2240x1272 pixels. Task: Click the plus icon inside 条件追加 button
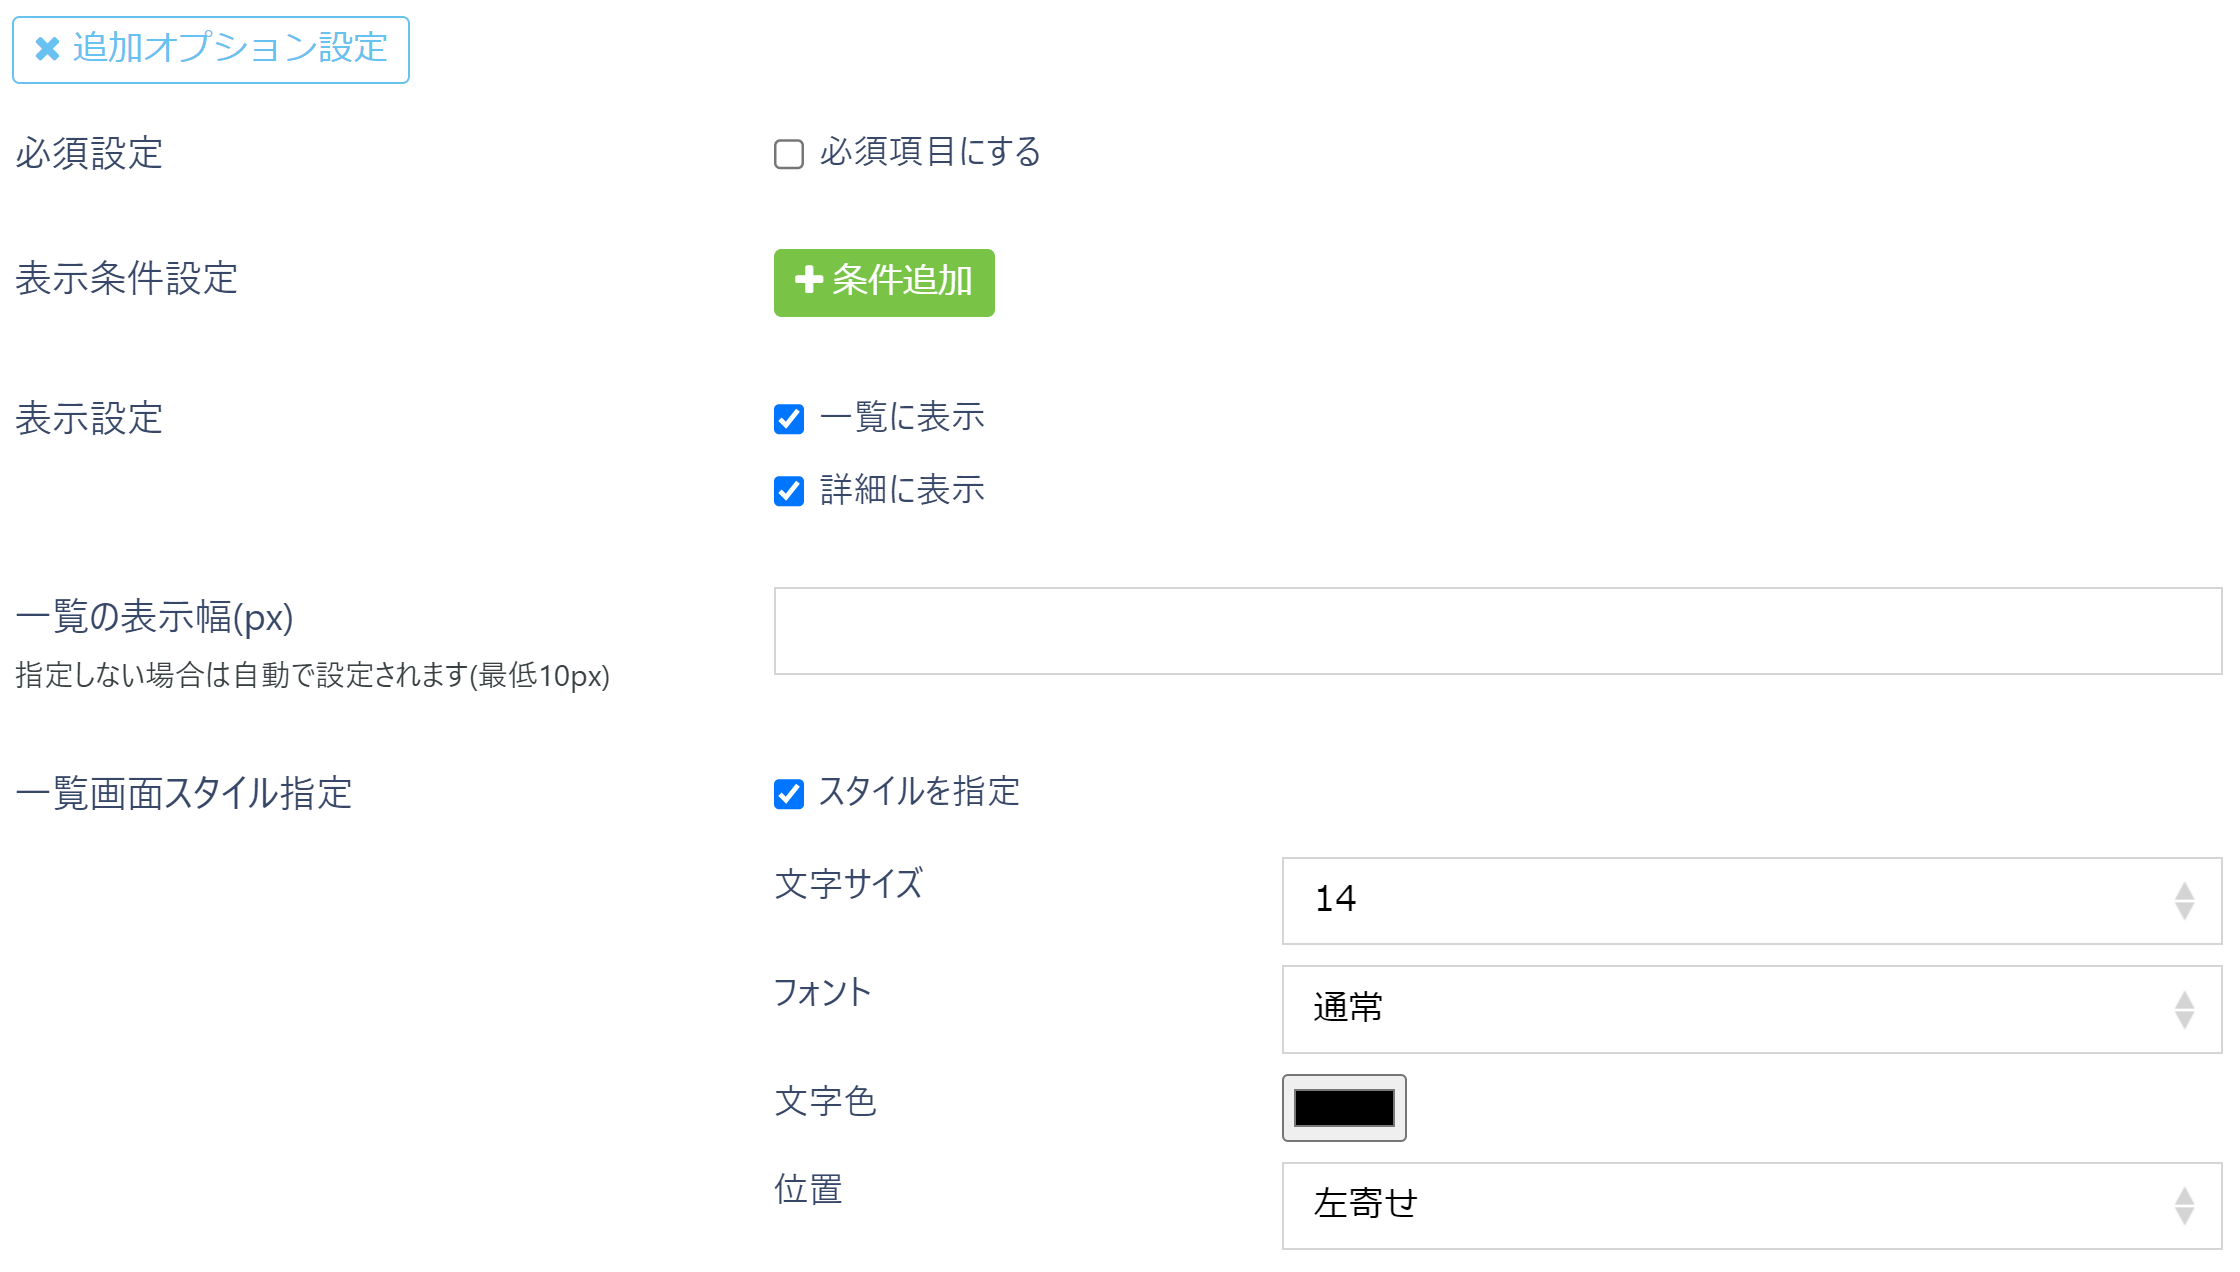pos(806,281)
